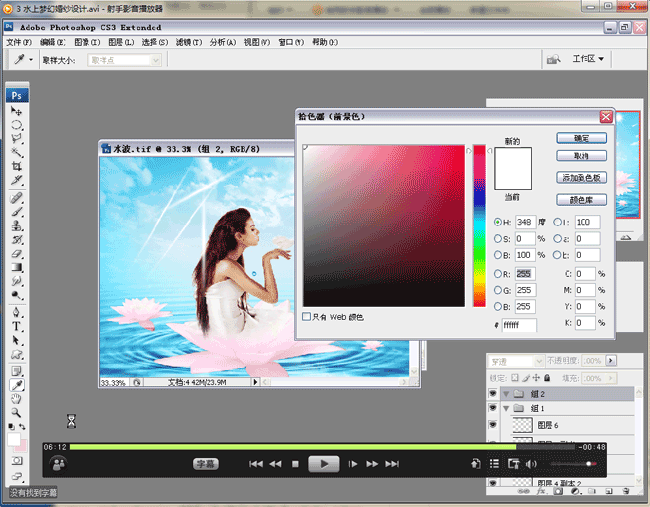Click the hex color input field
650x507 pixels.
pyautogui.click(x=519, y=325)
